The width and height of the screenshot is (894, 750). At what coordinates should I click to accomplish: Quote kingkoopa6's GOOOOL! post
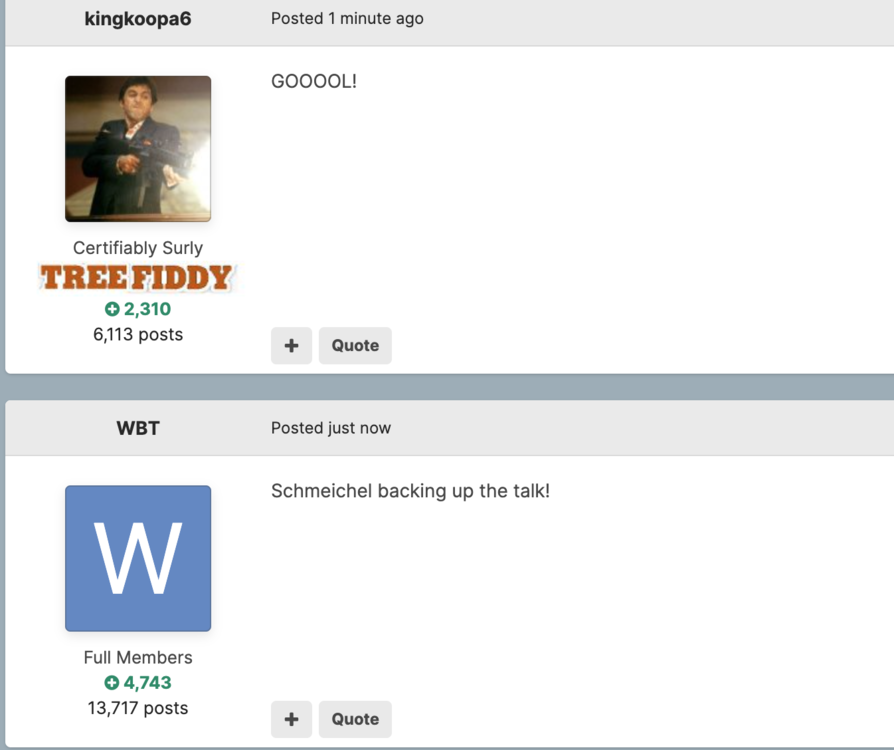[x=355, y=346]
